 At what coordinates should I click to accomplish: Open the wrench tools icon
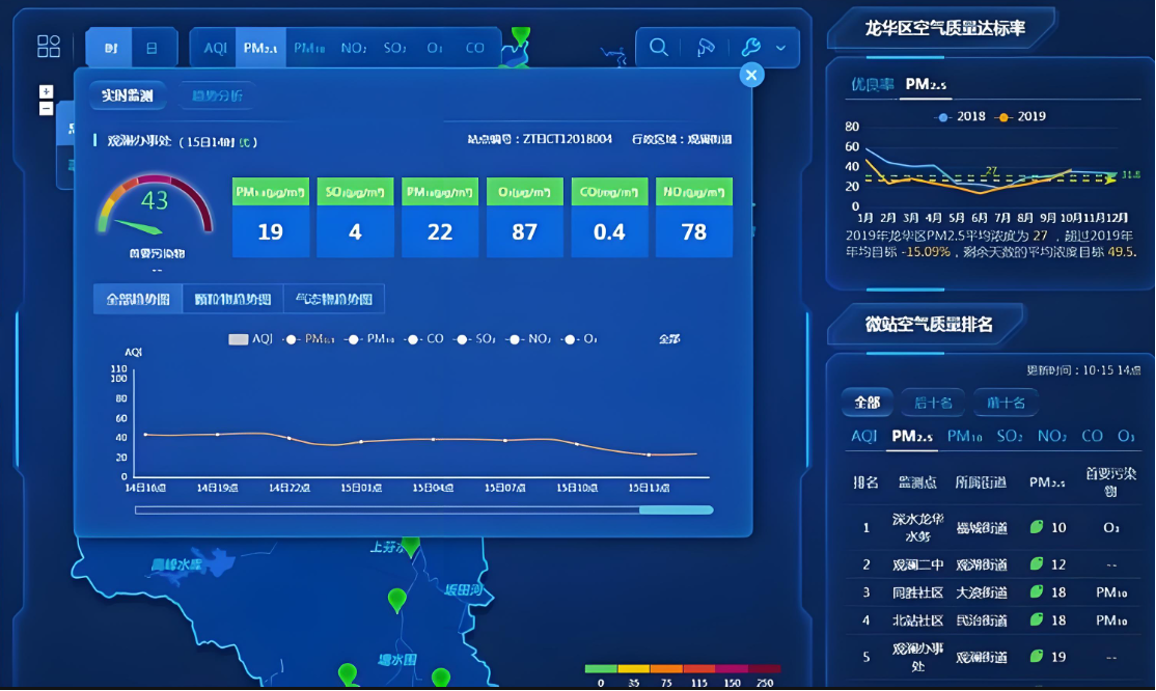click(751, 47)
